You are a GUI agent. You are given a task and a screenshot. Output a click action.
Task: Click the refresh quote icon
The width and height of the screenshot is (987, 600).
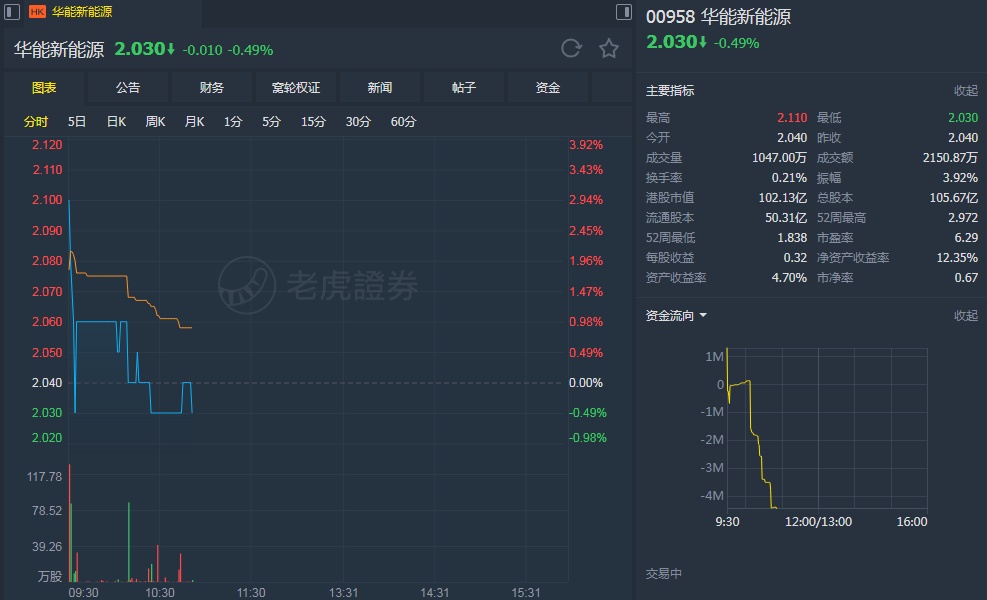point(571,48)
